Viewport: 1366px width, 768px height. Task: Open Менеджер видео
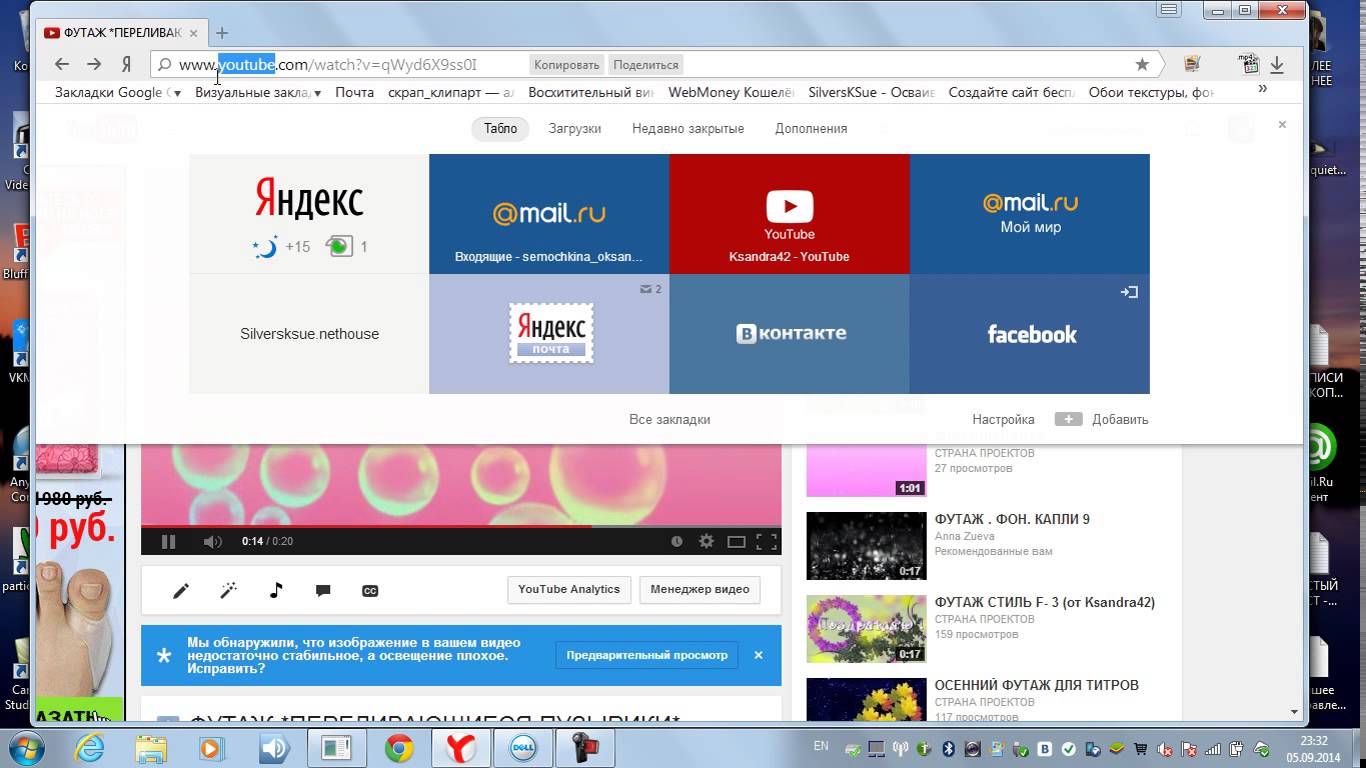pyautogui.click(x=700, y=589)
